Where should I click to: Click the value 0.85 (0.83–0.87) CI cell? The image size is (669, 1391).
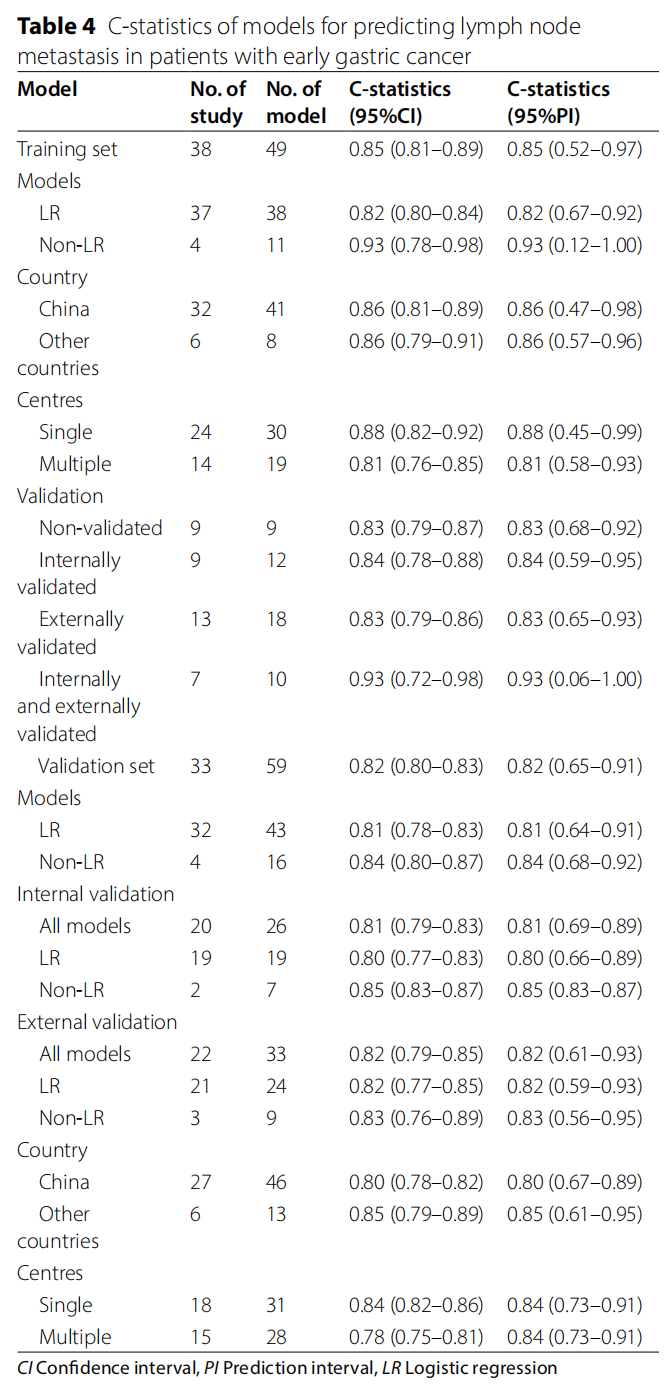pos(416,990)
